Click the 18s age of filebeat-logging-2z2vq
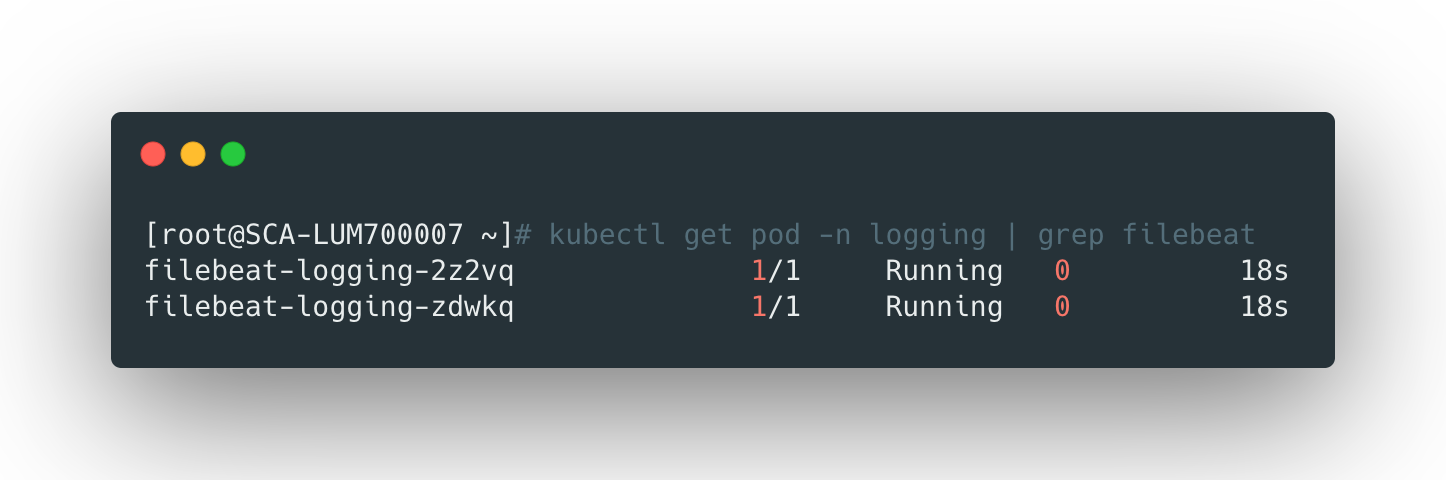This screenshot has height=480, width=1446. click(1264, 271)
